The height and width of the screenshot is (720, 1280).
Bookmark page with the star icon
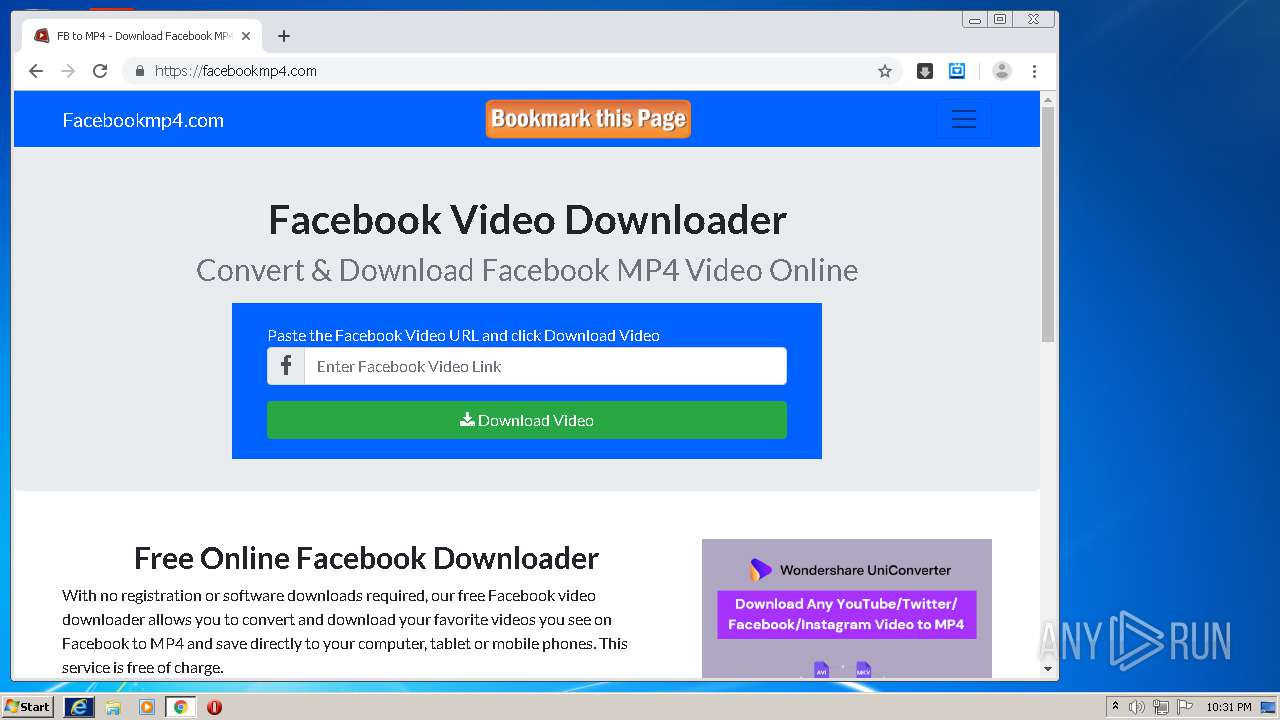pos(885,71)
